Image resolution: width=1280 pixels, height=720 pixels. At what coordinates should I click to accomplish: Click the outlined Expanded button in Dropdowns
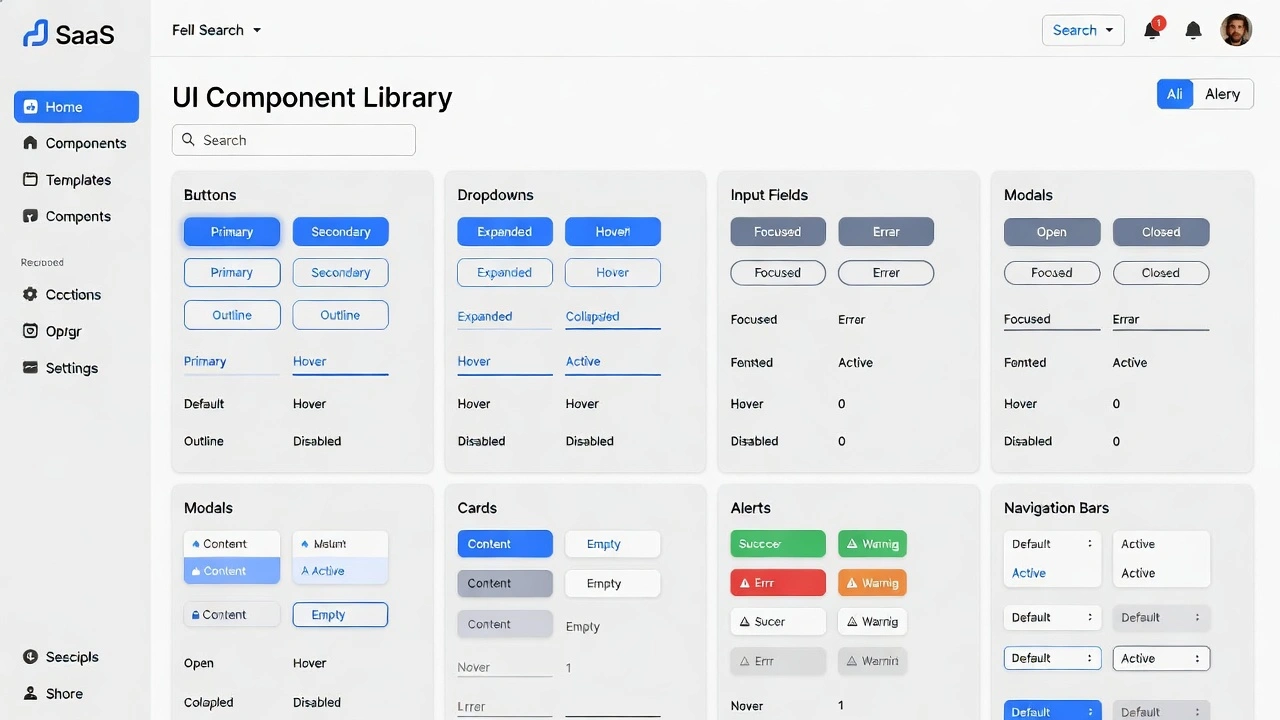505,272
